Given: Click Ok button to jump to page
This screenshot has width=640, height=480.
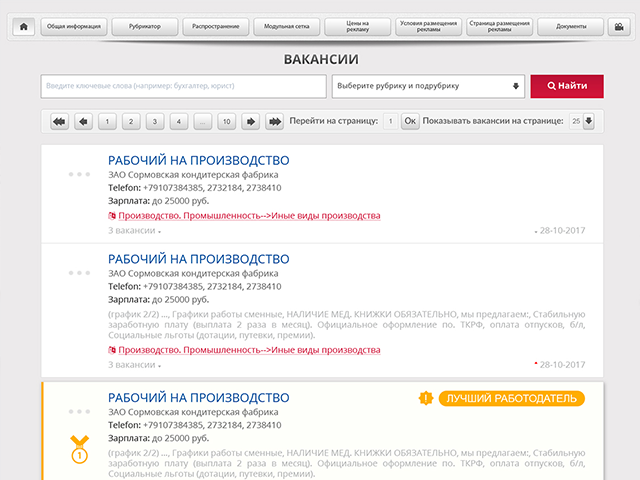Looking at the screenshot, I should point(410,121).
